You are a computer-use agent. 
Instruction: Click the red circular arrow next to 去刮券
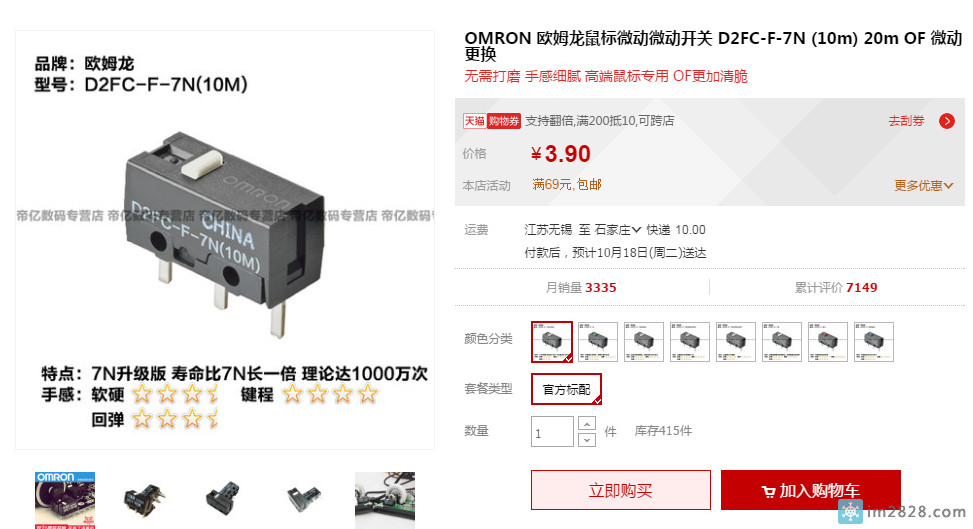[x=946, y=121]
